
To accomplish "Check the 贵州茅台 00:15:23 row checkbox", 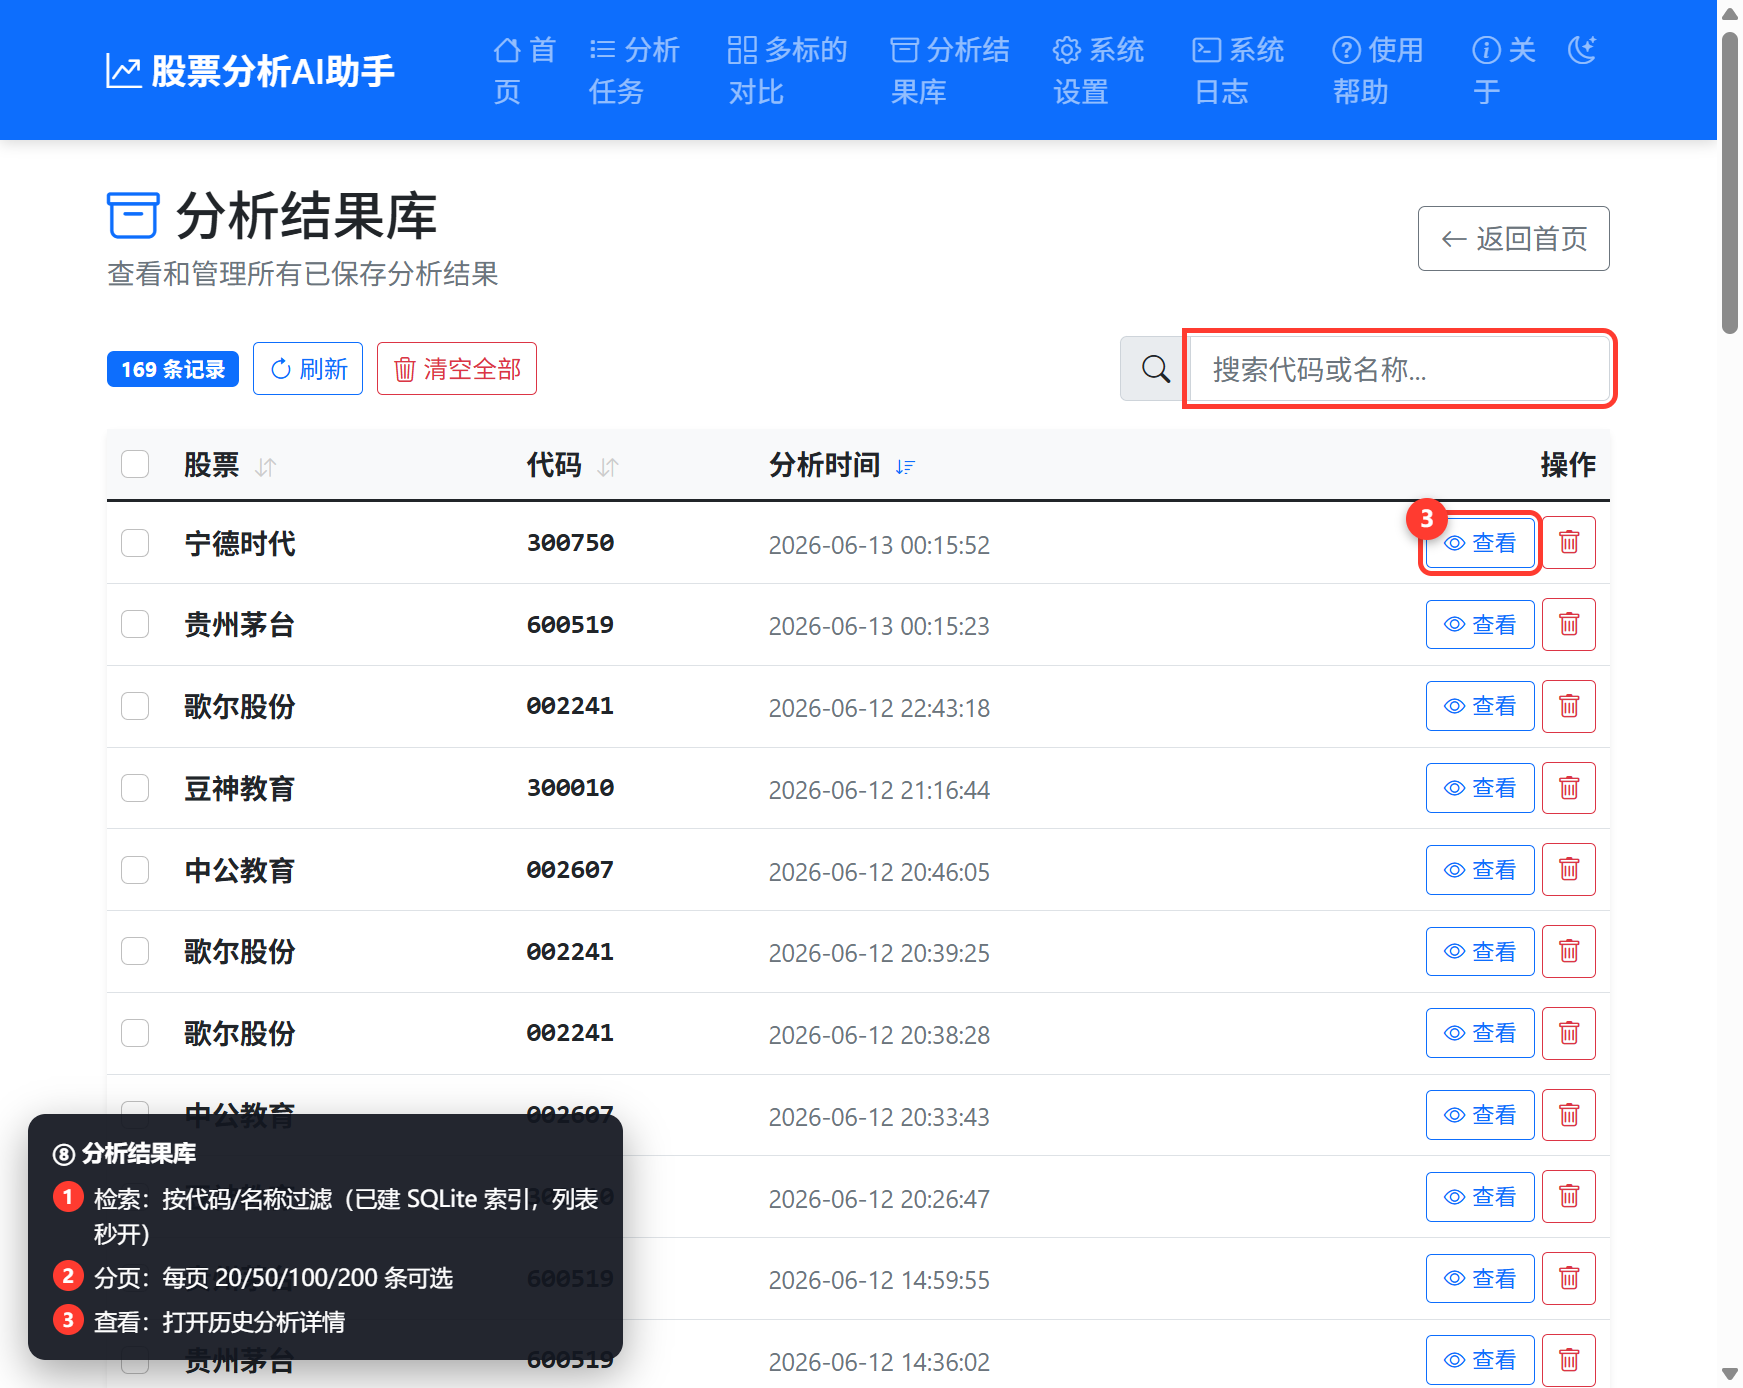I will point(135,625).
